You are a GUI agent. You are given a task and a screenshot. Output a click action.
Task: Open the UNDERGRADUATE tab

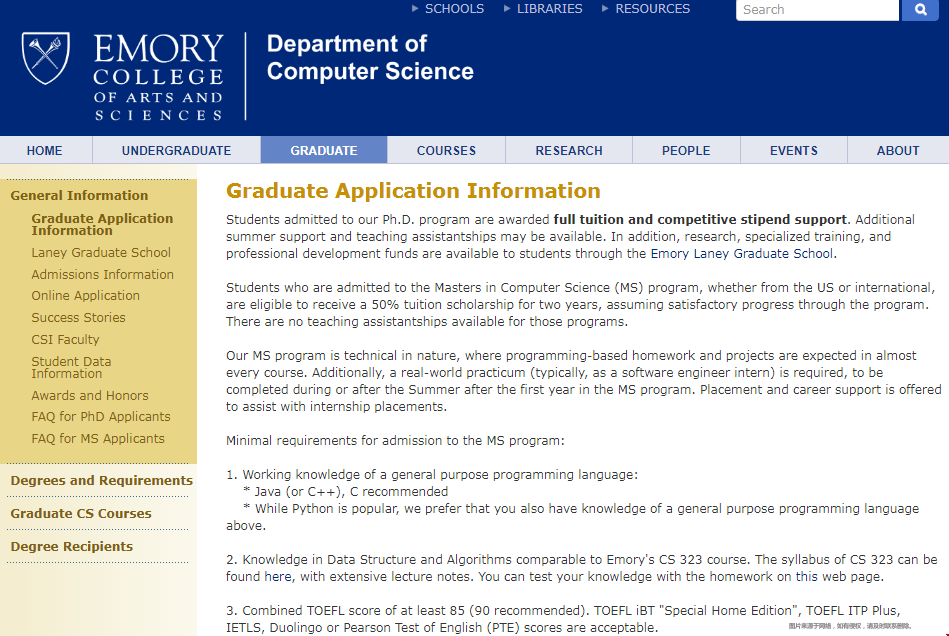click(176, 150)
